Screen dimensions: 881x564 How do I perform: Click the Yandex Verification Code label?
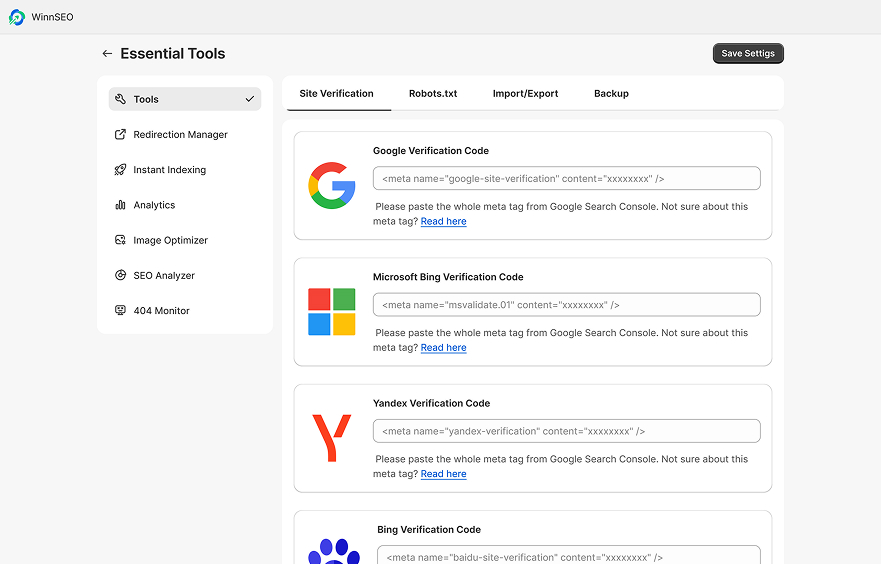click(432, 403)
